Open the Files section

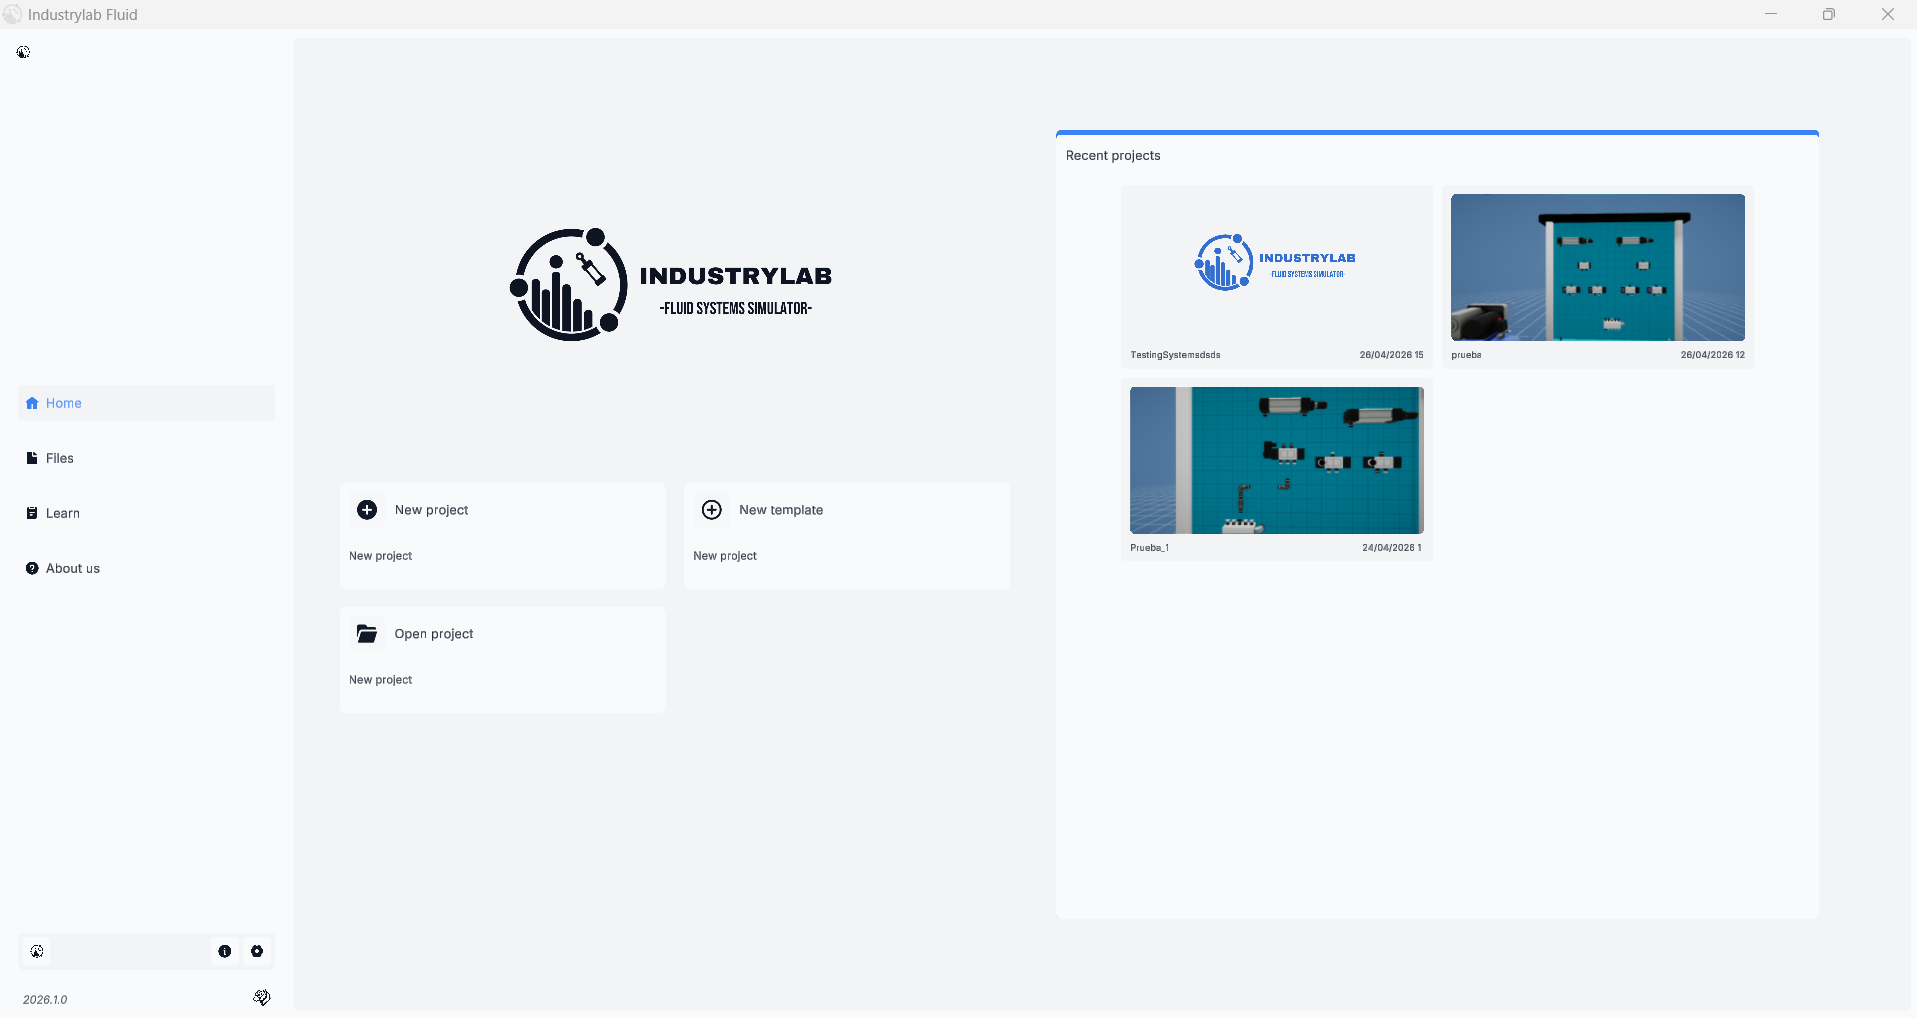tap(146, 458)
